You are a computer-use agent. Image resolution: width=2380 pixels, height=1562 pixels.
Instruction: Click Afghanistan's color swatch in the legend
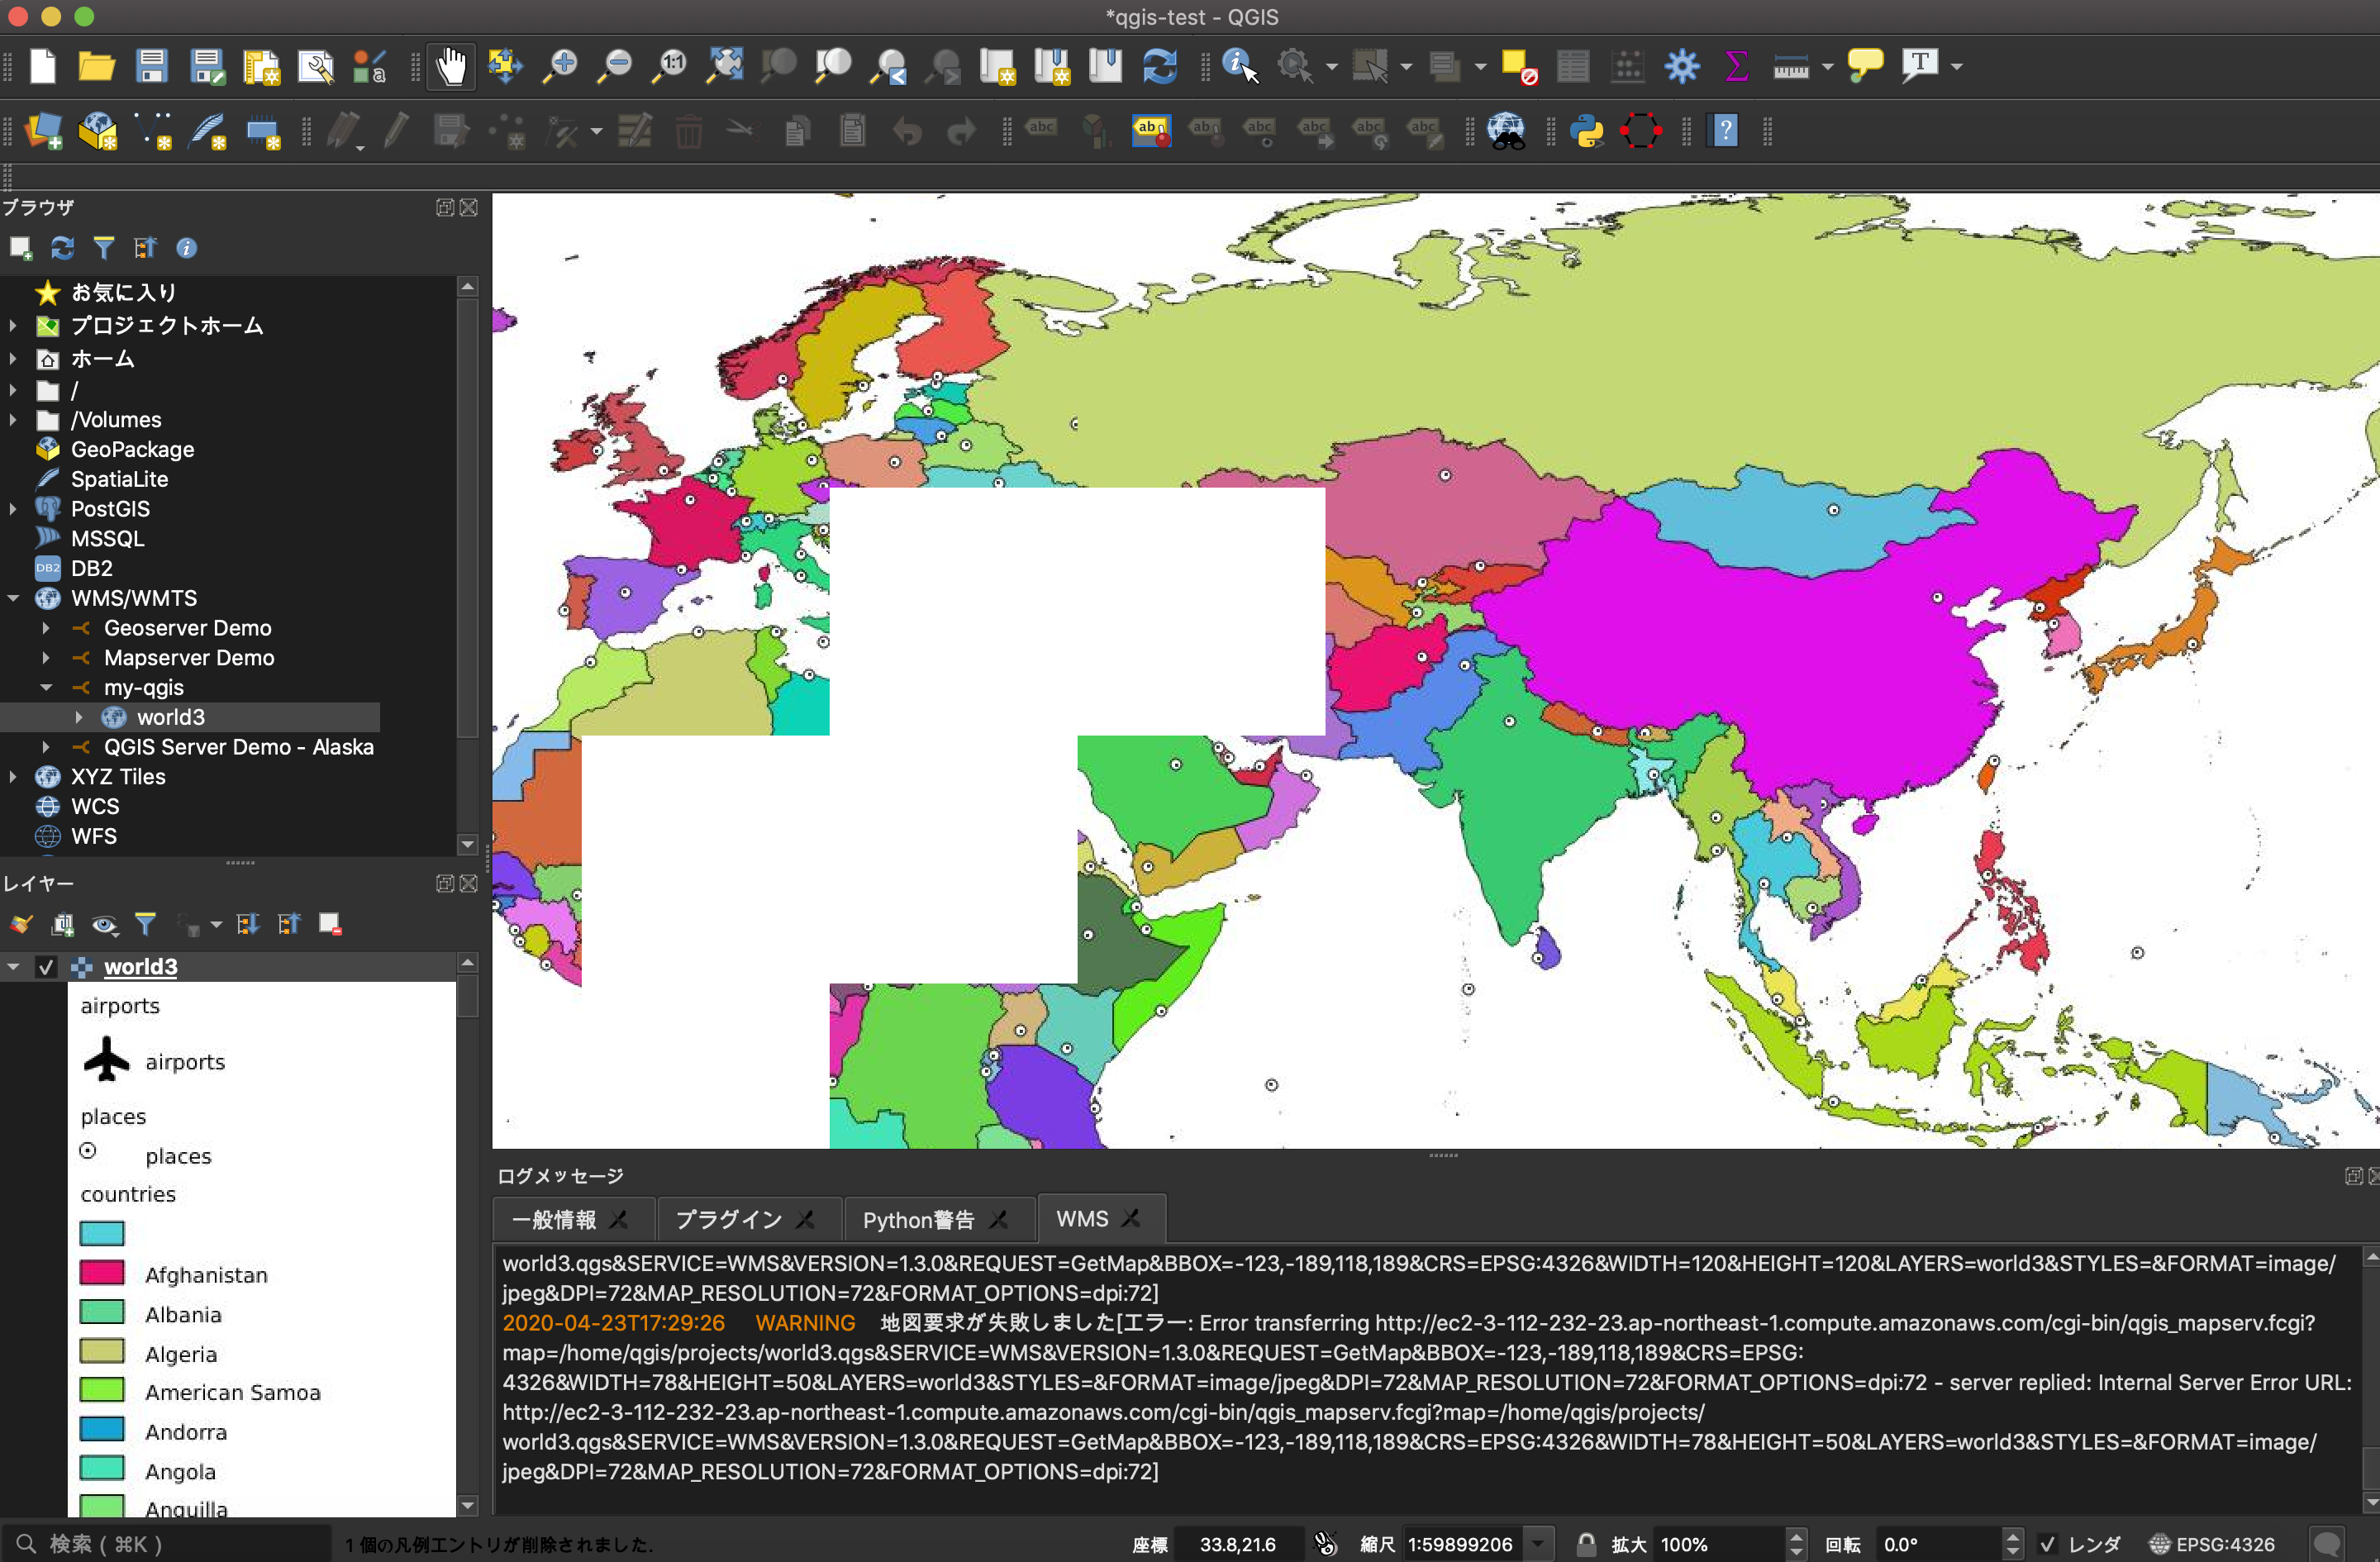(101, 1273)
